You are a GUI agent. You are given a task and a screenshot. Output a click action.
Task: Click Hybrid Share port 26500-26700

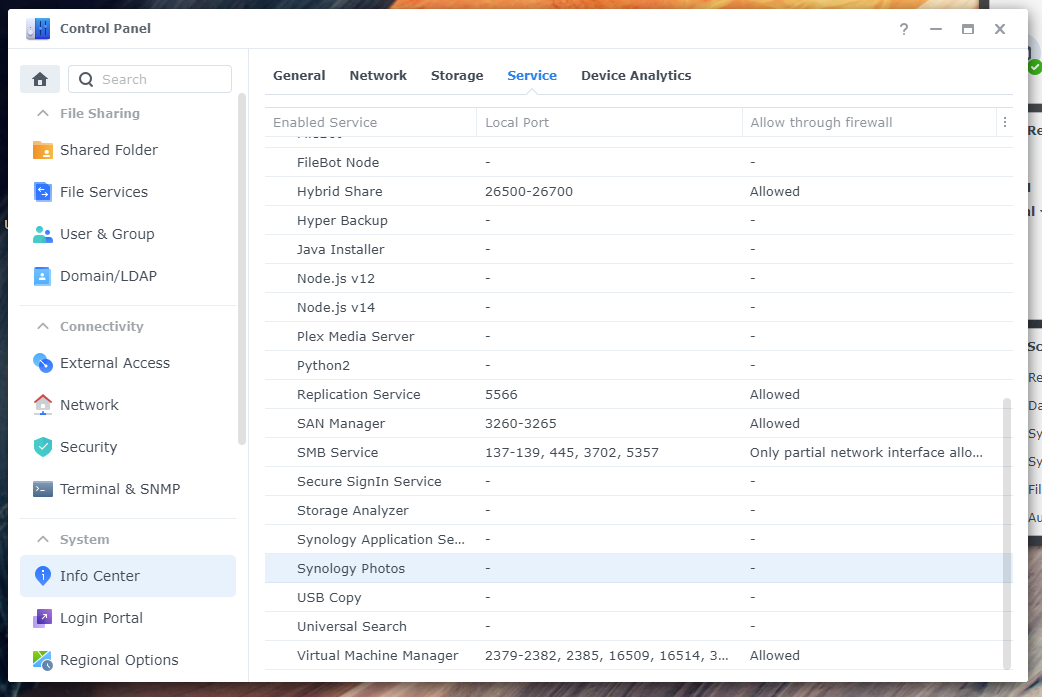coord(529,191)
